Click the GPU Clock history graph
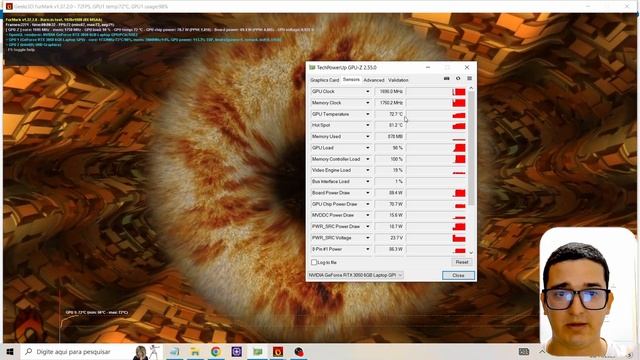The width and height of the screenshot is (640, 360). pos(437,91)
